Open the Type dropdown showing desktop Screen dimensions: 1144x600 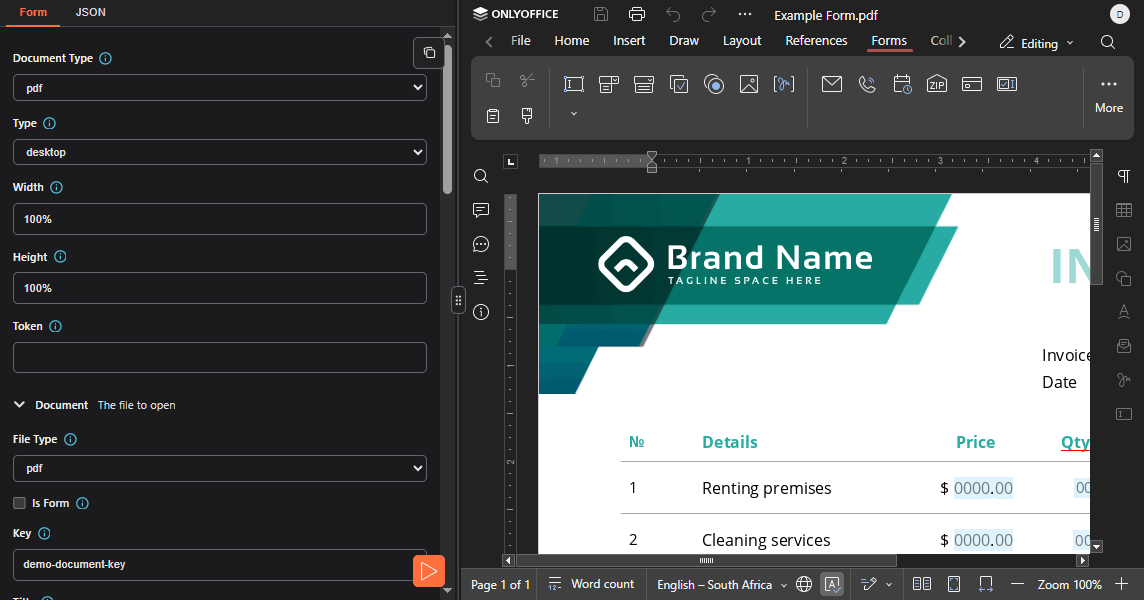(219, 152)
